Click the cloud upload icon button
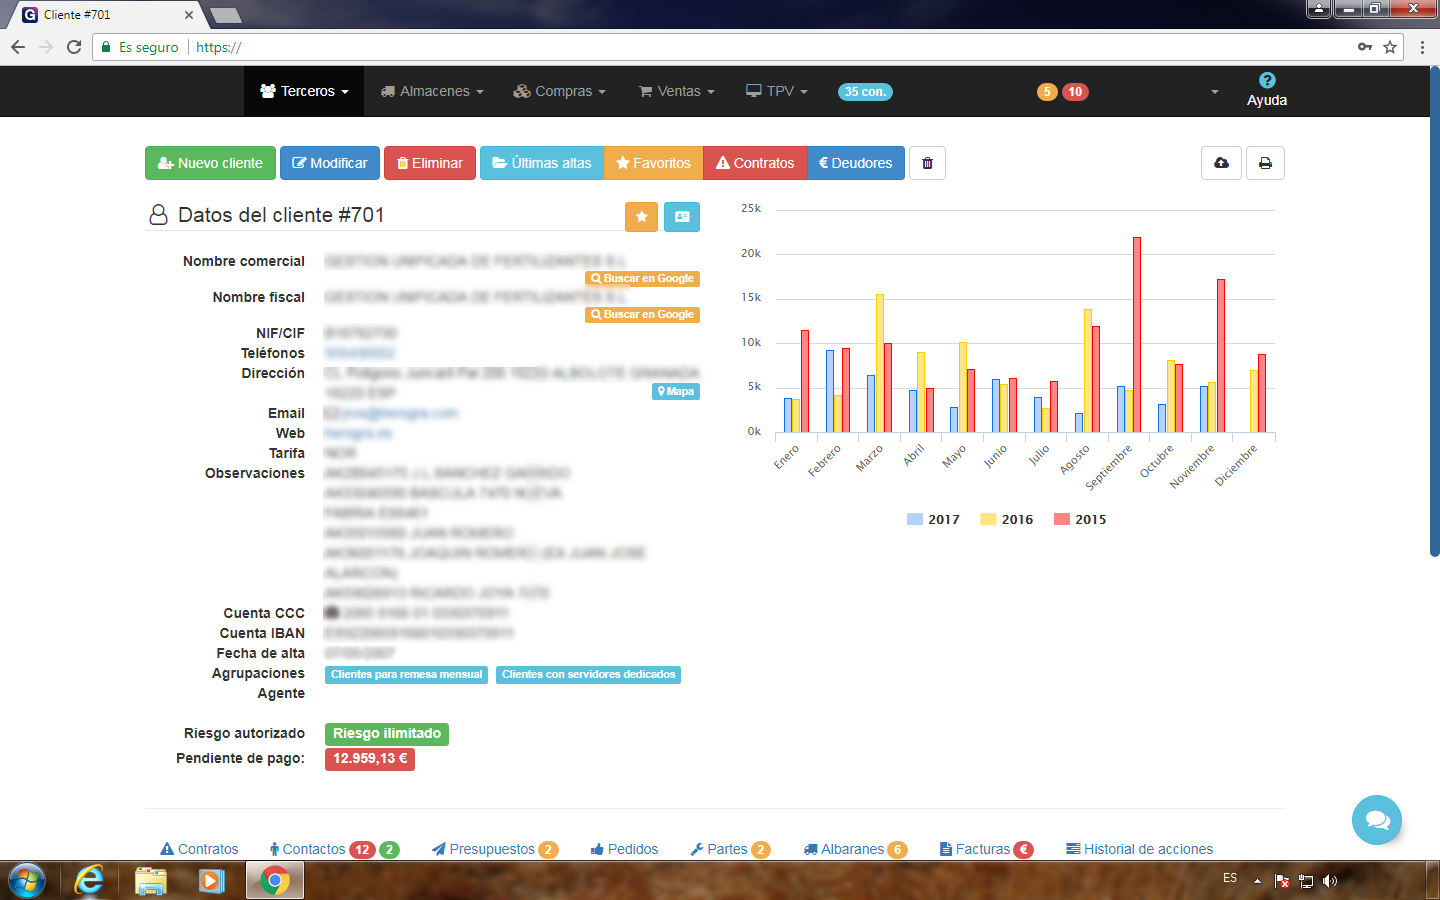The width and height of the screenshot is (1440, 900). tap(1221, 163)
